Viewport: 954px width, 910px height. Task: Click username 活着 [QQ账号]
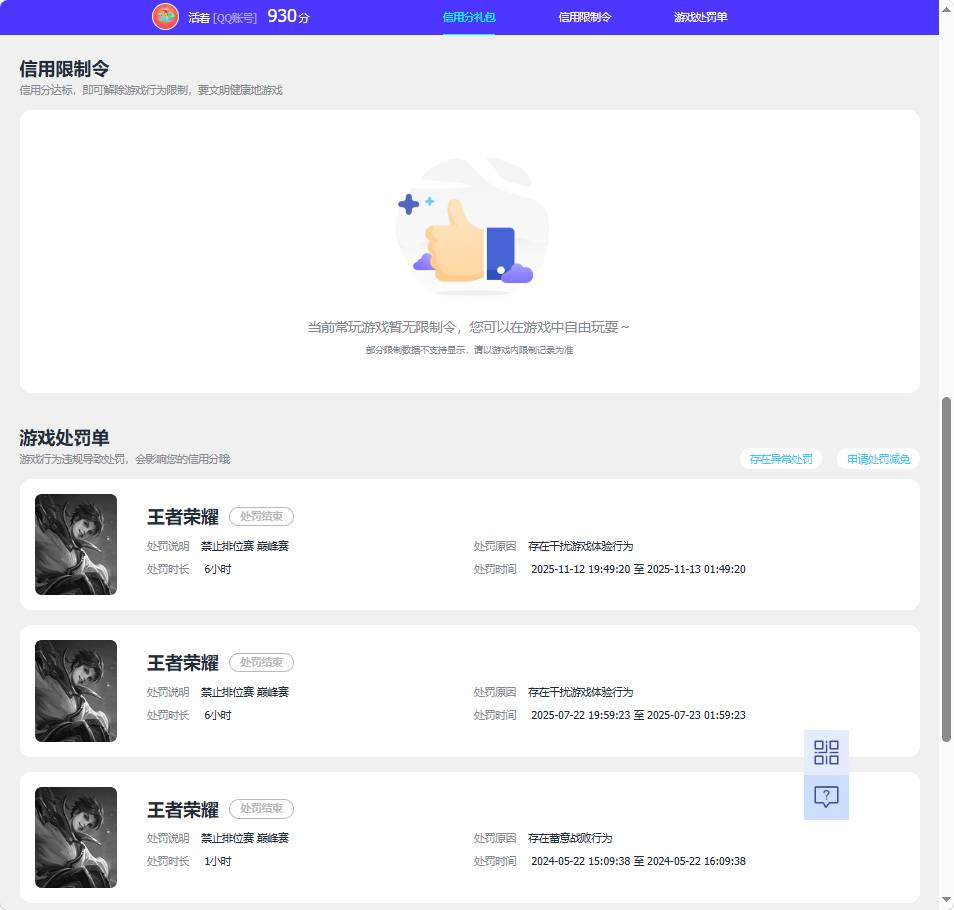222,18
